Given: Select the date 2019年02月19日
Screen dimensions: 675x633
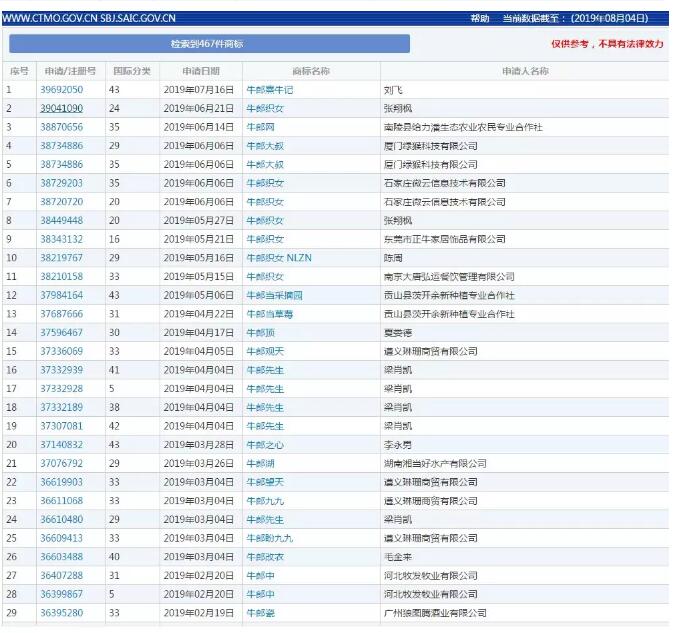Looking at the screenshot, I should tap(198, 613).
